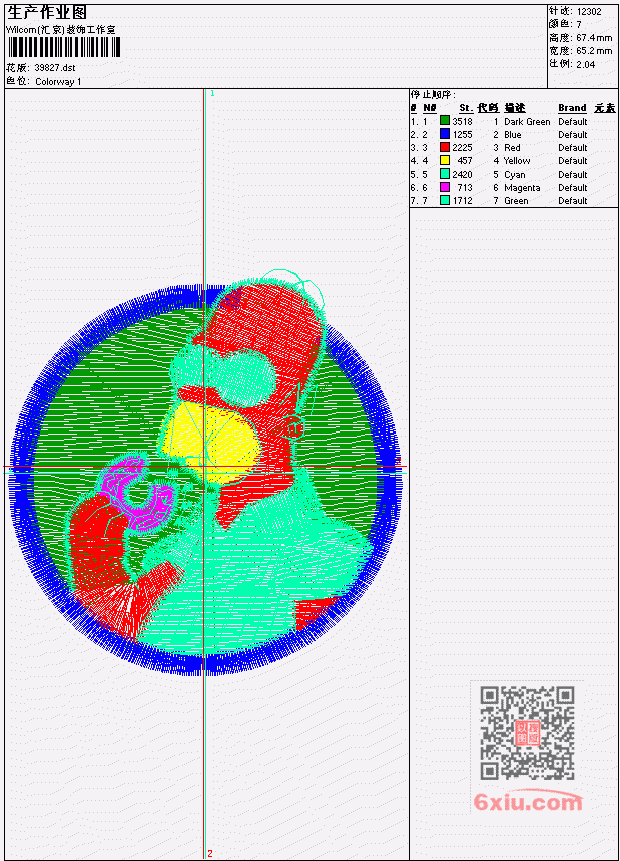The image size is (620, 861).
Task: Click the total stitch value 12302
Action: point(589,12)
